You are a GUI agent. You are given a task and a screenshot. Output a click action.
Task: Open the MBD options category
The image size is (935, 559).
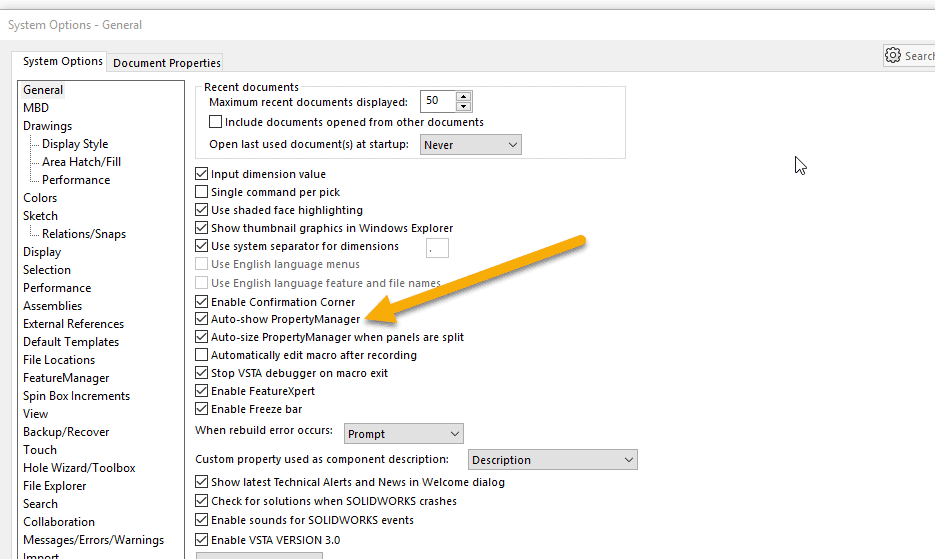tap(36, 107)
